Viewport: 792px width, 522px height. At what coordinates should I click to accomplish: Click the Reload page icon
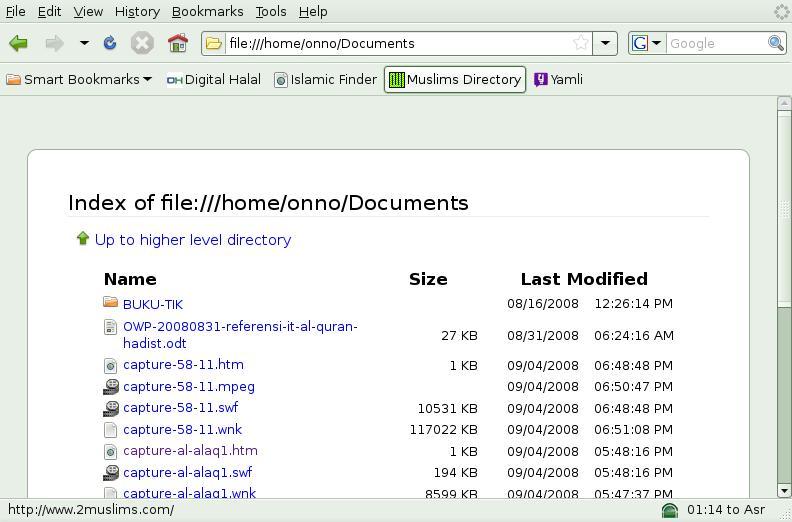[110, 43]
